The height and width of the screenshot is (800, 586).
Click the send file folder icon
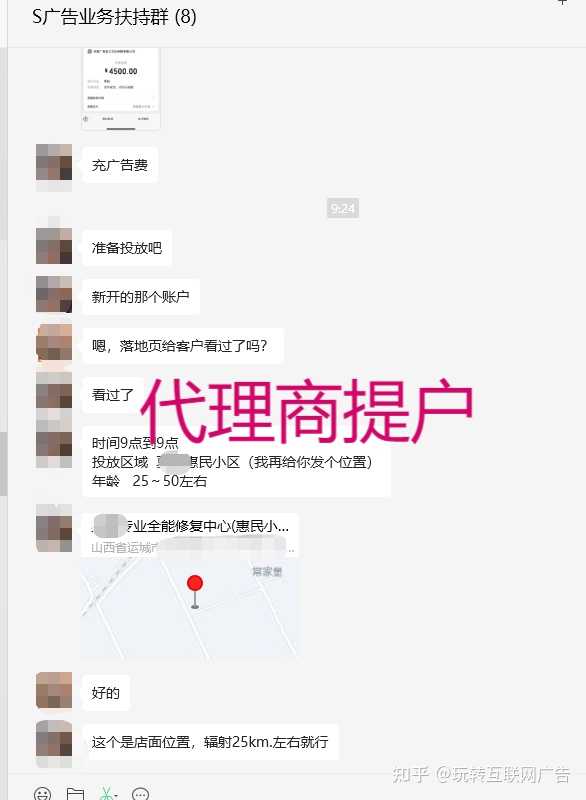(75, 794)
